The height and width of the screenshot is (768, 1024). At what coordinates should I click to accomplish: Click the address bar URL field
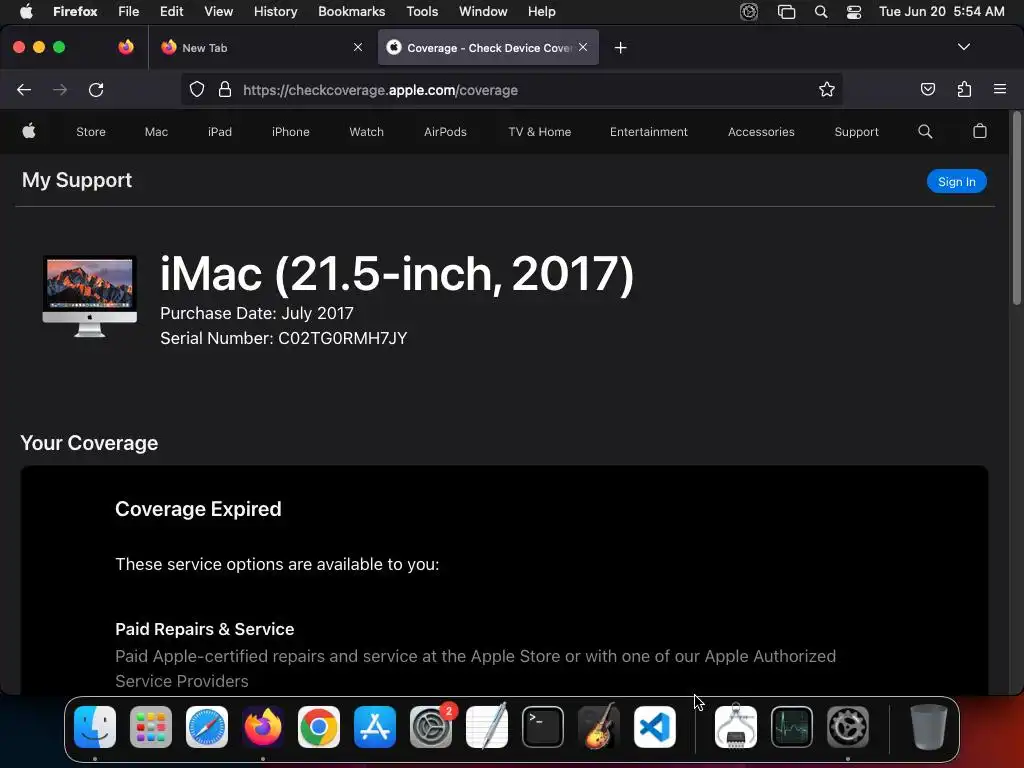pyautogui.click(x=511, y=89)
